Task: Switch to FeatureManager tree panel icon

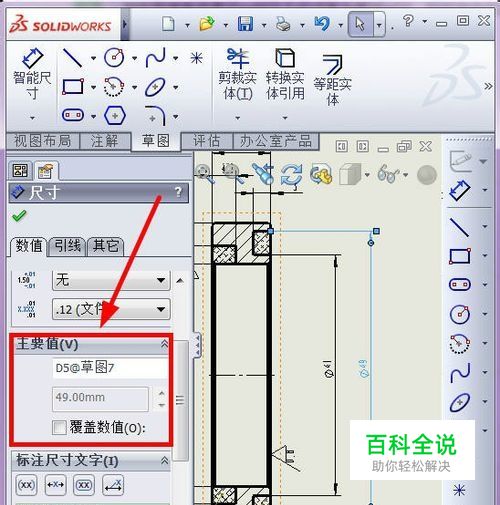Action: pos(20,171)
